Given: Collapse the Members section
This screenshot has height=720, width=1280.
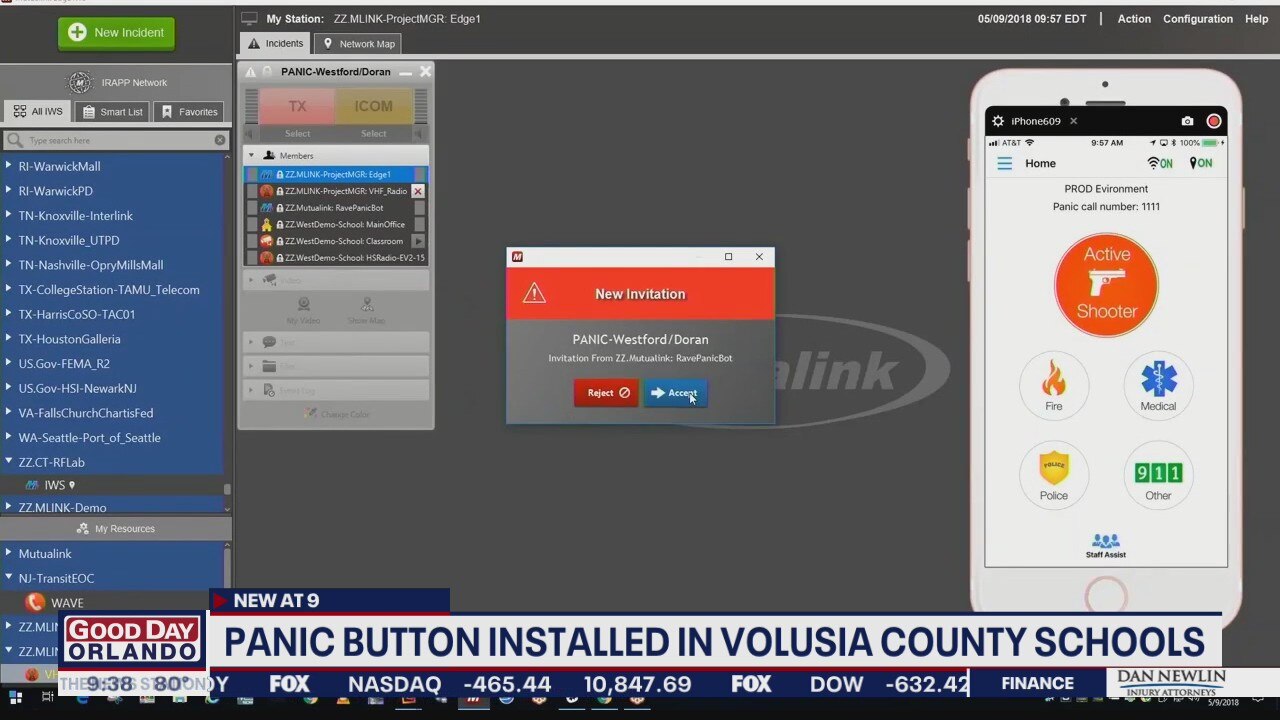Looking at the screenshot, I should (x=251, y=156).
